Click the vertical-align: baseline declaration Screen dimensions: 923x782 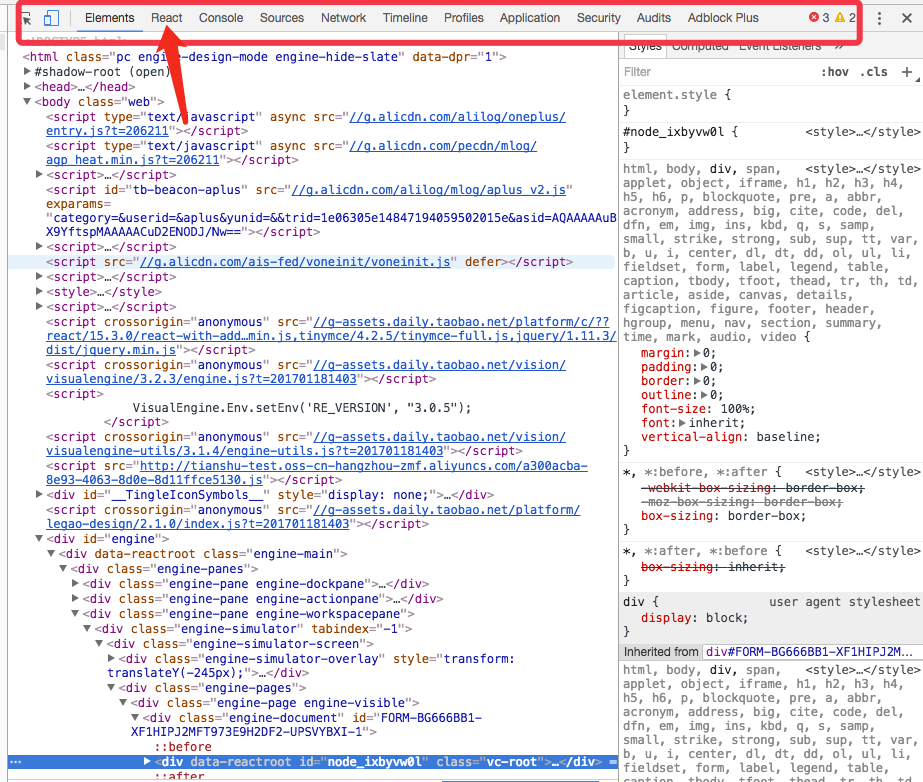[x=731, y=437]
